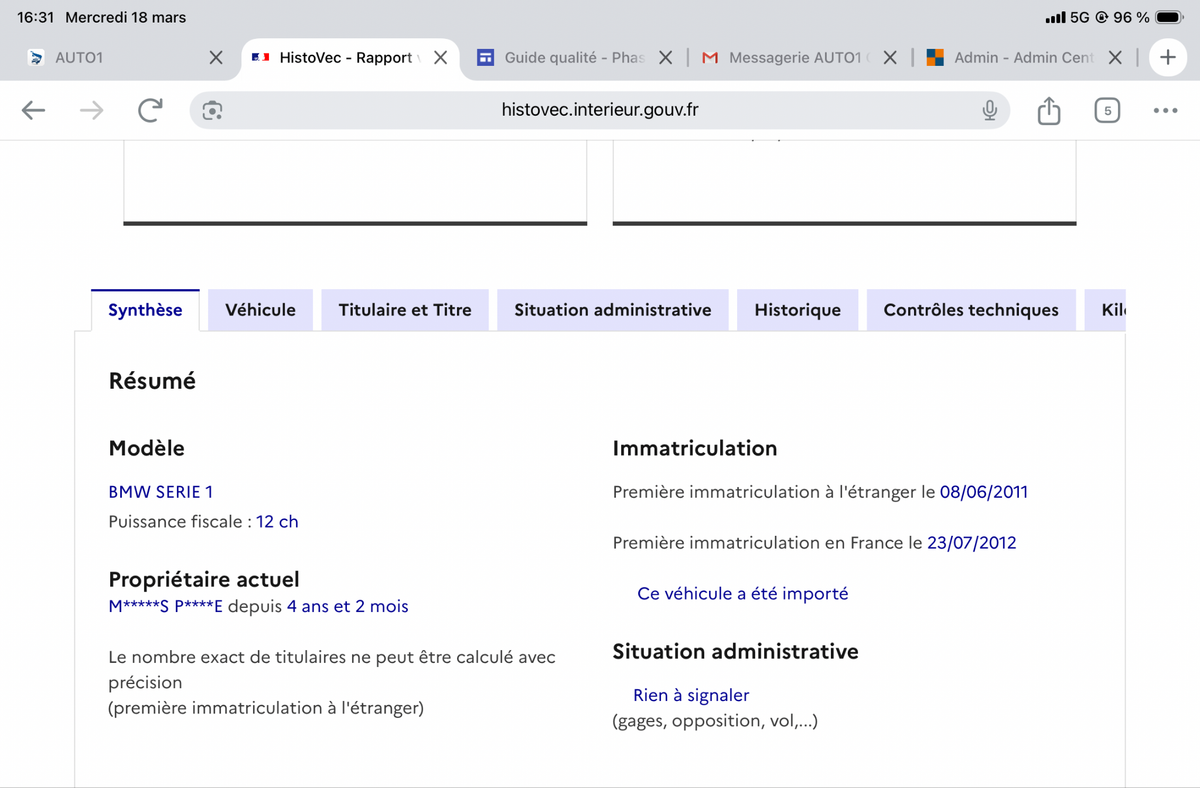Image resolution: width=1200 pixels, height=788 pixels.
Task: Tap the browser back arrow
Action: 34,111
